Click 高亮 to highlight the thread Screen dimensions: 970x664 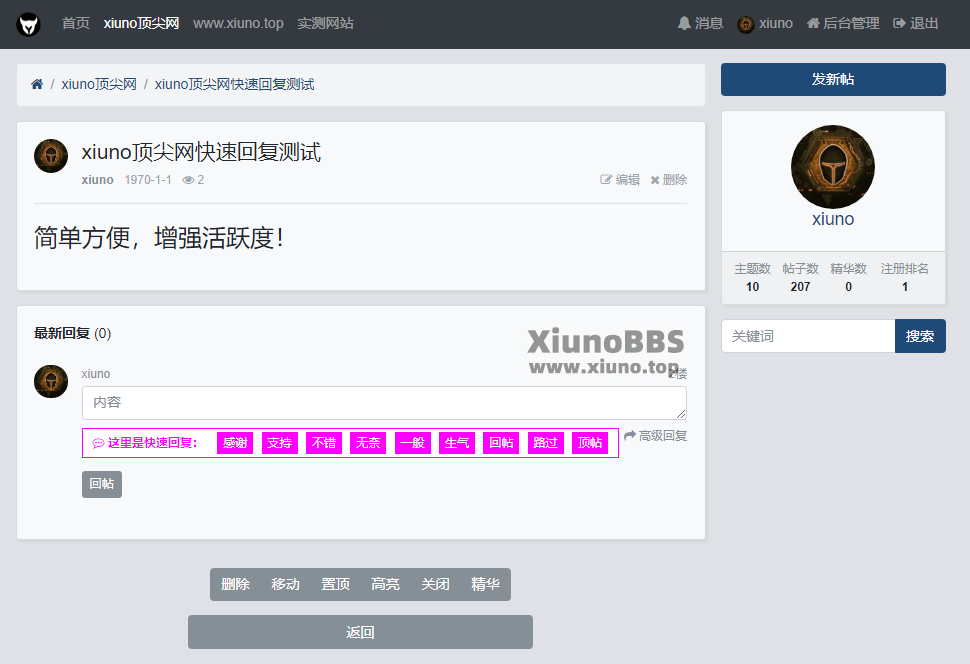click(x=385, y=584)
